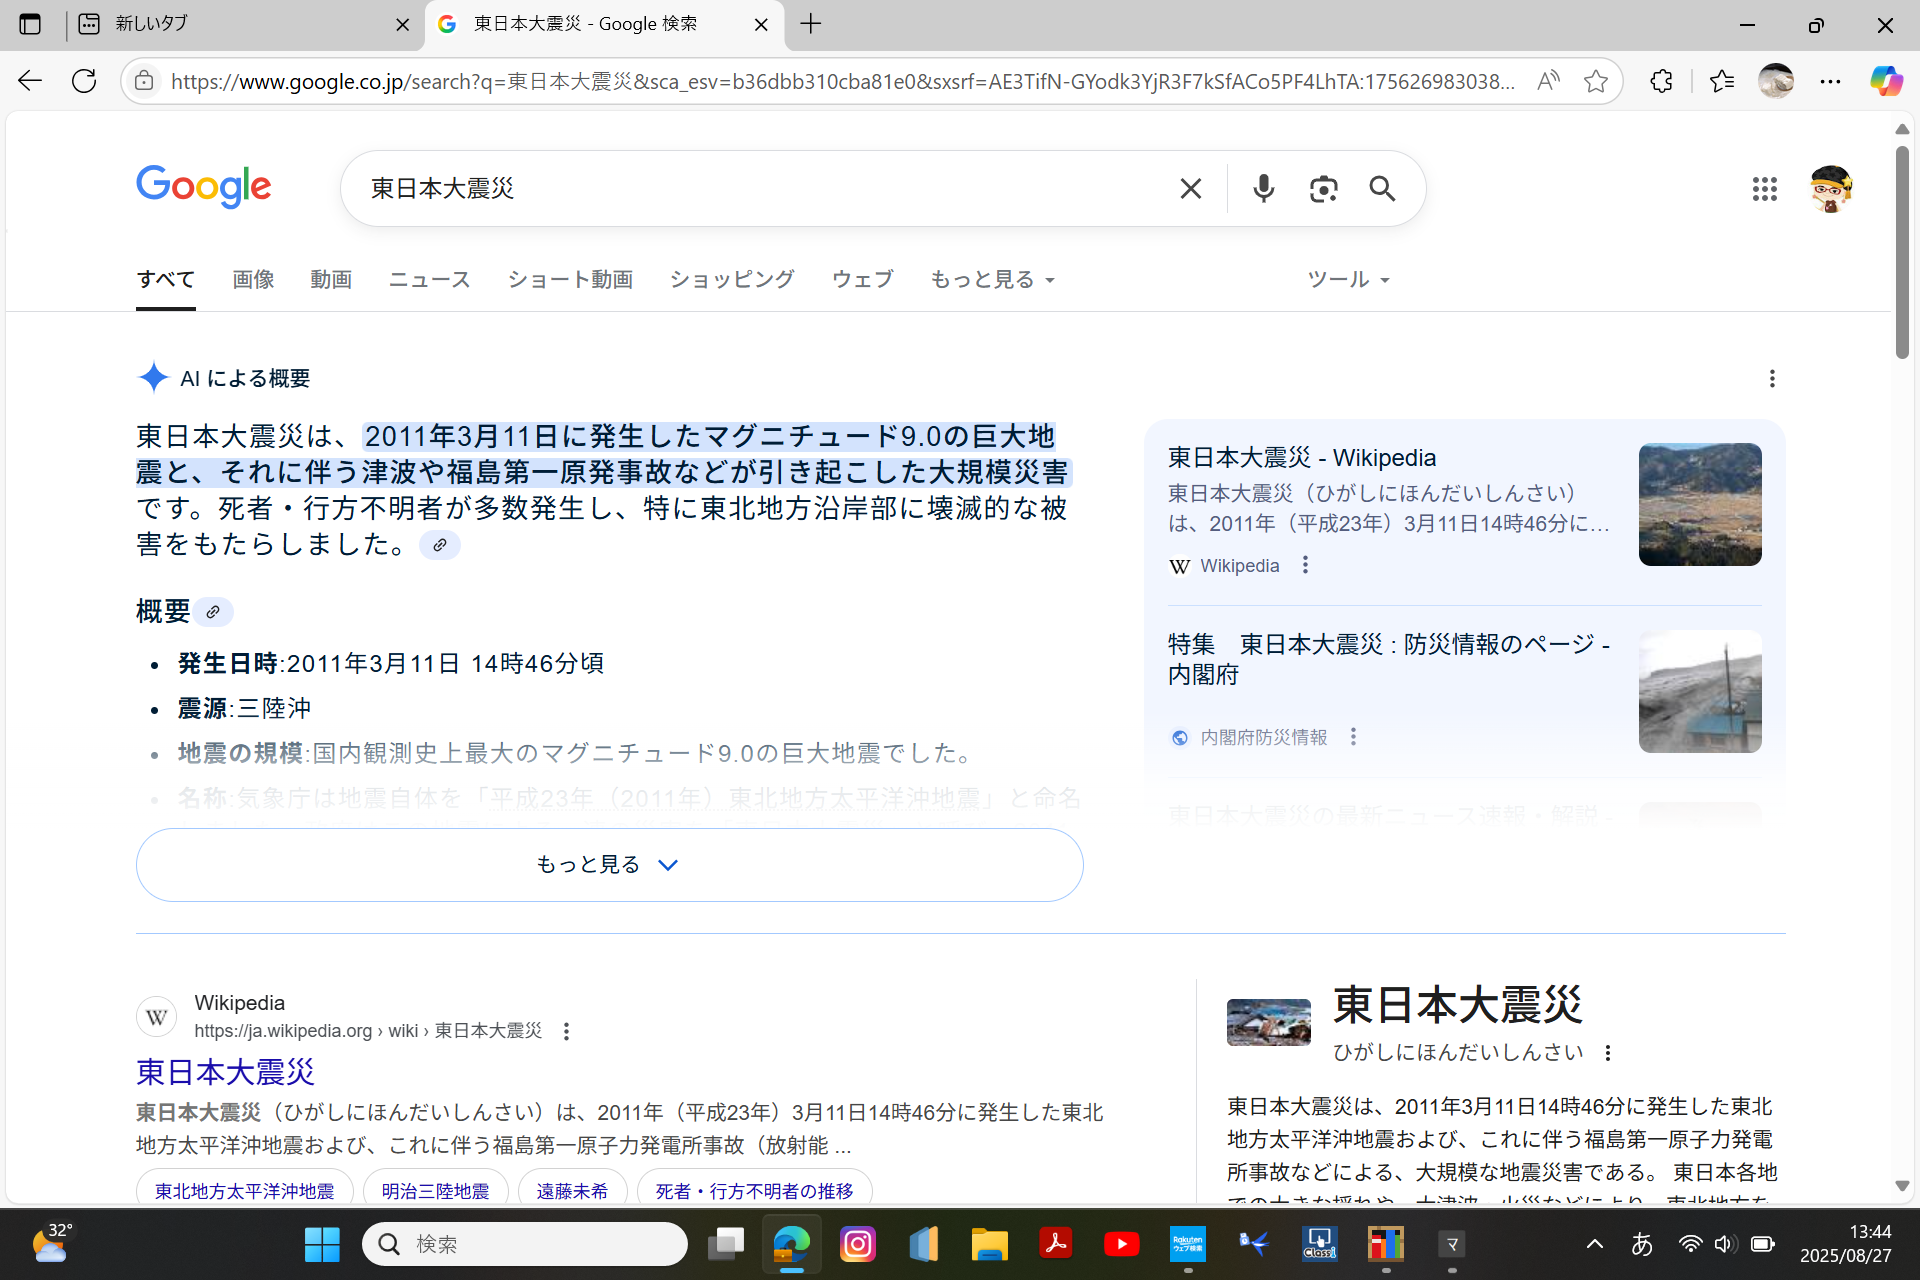Open the Google apps grid
Screen dimensions: 1920x1280
[x=1764, y=188]
